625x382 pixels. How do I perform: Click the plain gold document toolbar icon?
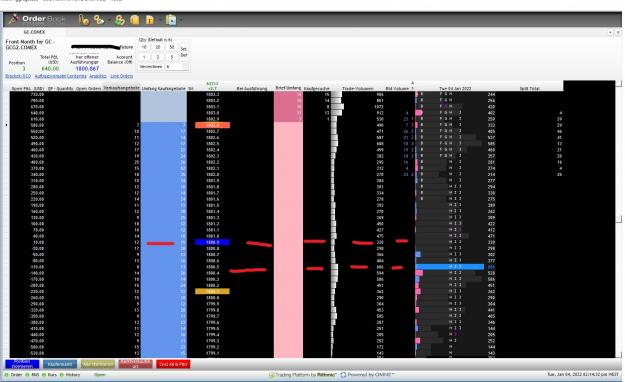coord(135,20)
